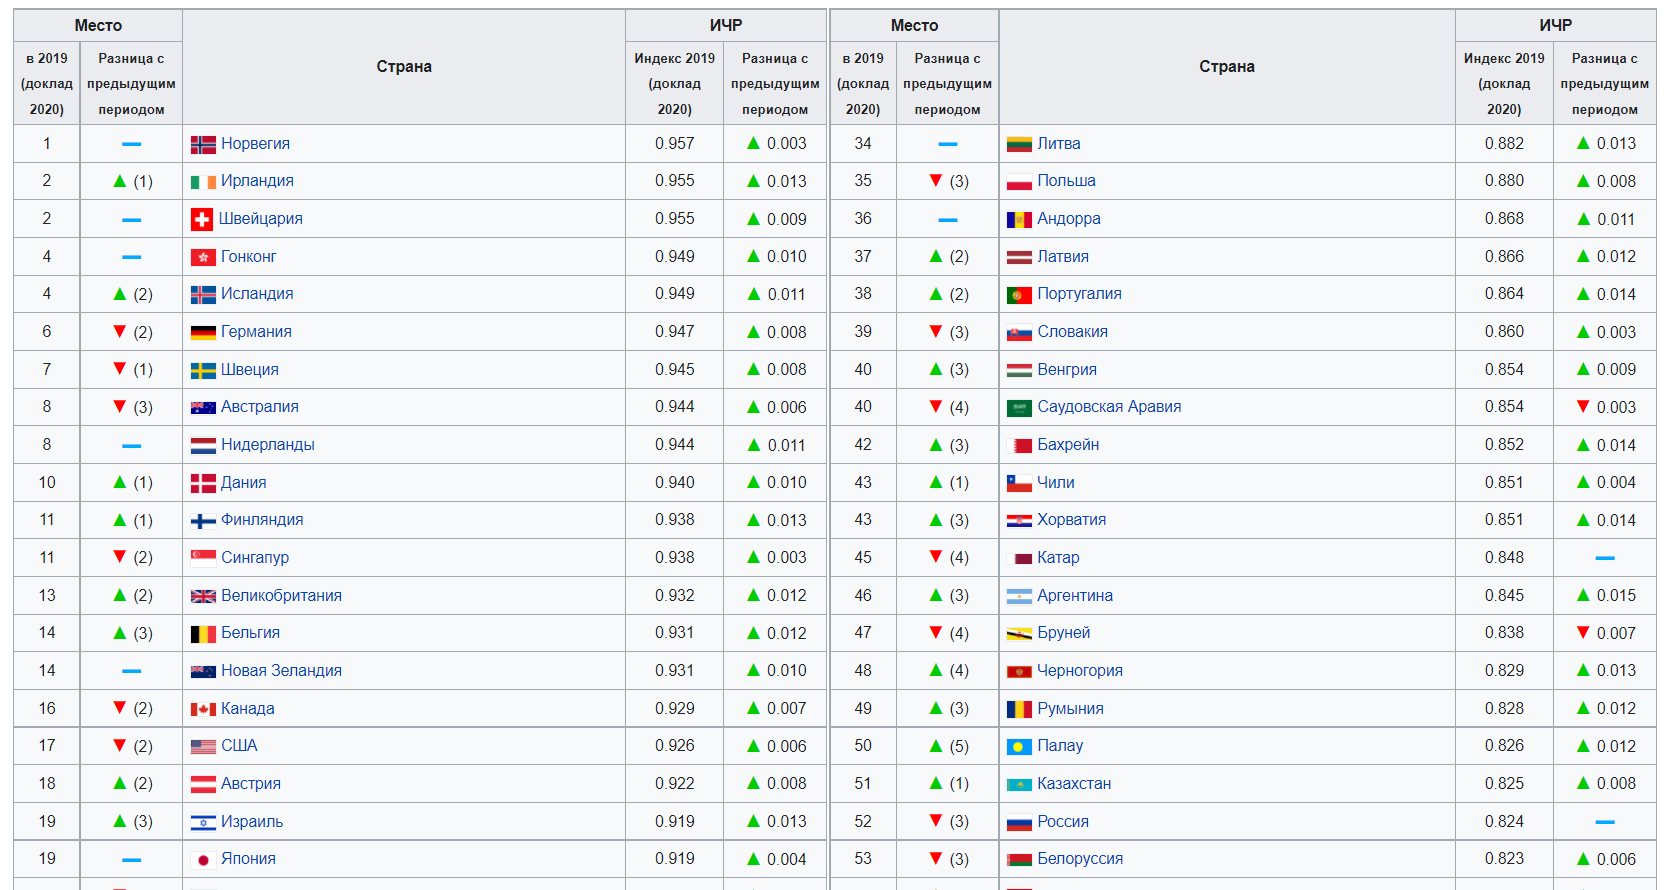Open the Россия country link
The image size is (1670, 890).
[1062, 822]
